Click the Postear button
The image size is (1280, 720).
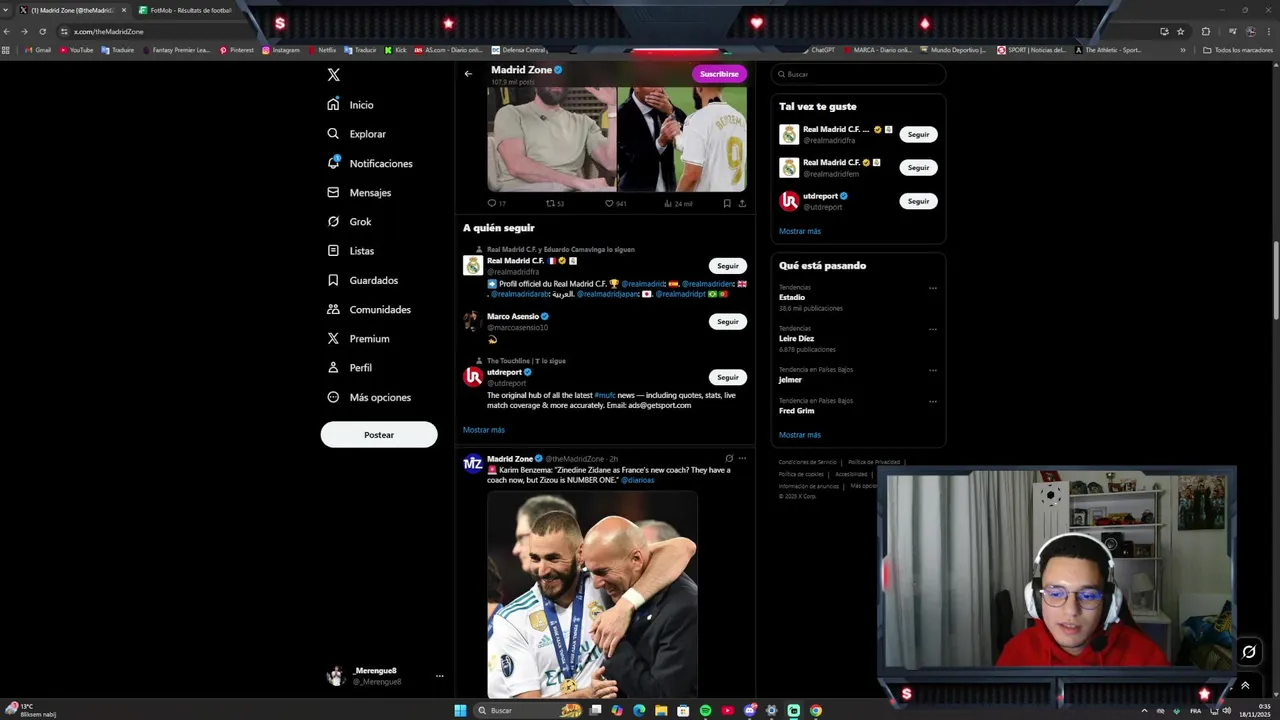coord(379,434)
